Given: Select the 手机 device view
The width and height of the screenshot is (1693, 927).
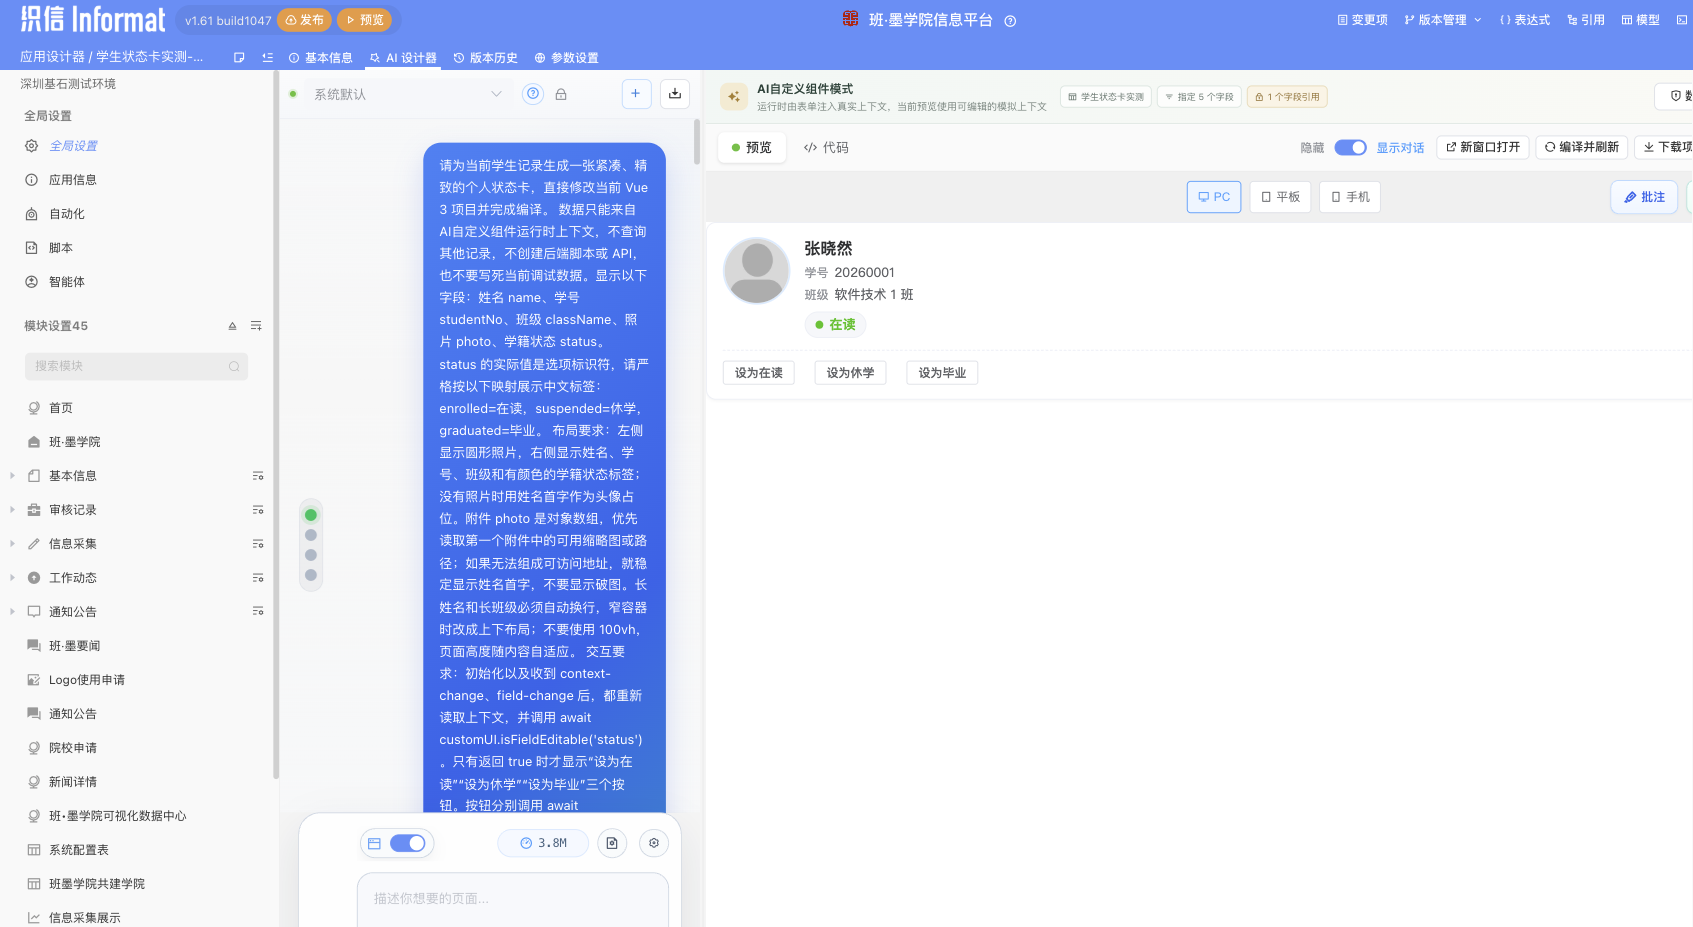Looking at the screenshot, I should [x=1350, y=197].
